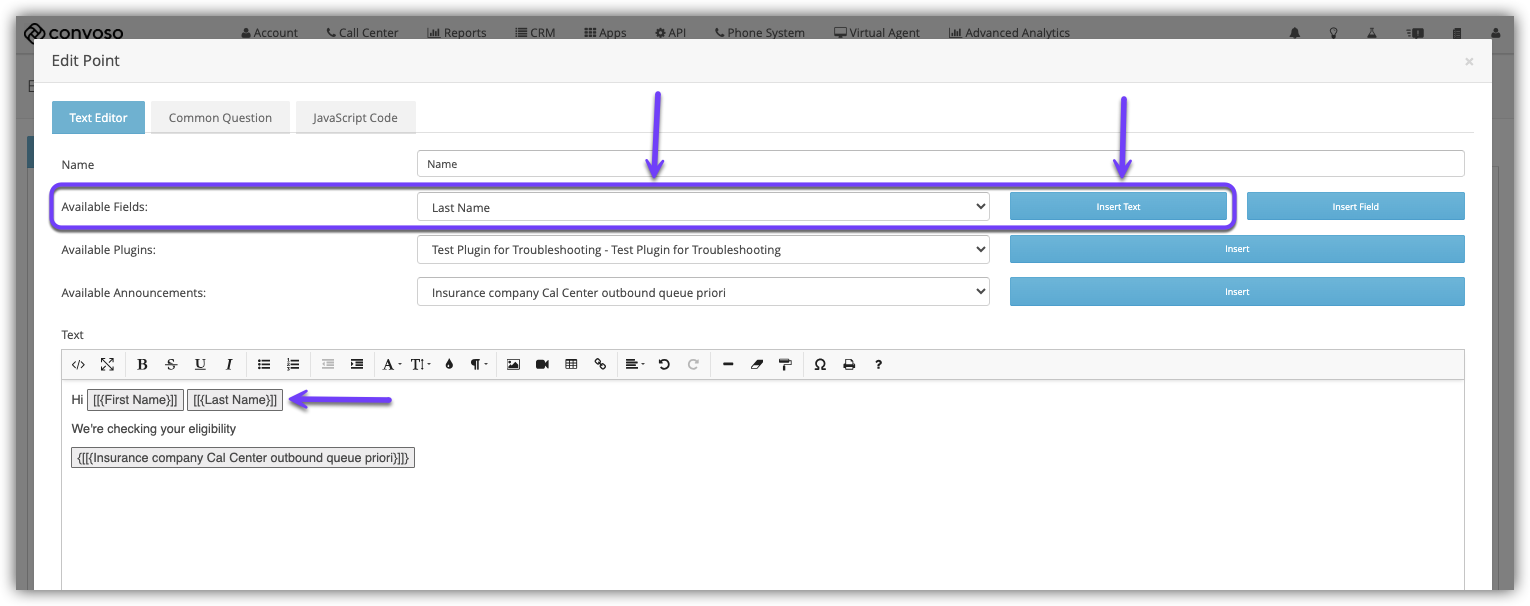
Task: Insert a table in the editor
Action: 571,365
